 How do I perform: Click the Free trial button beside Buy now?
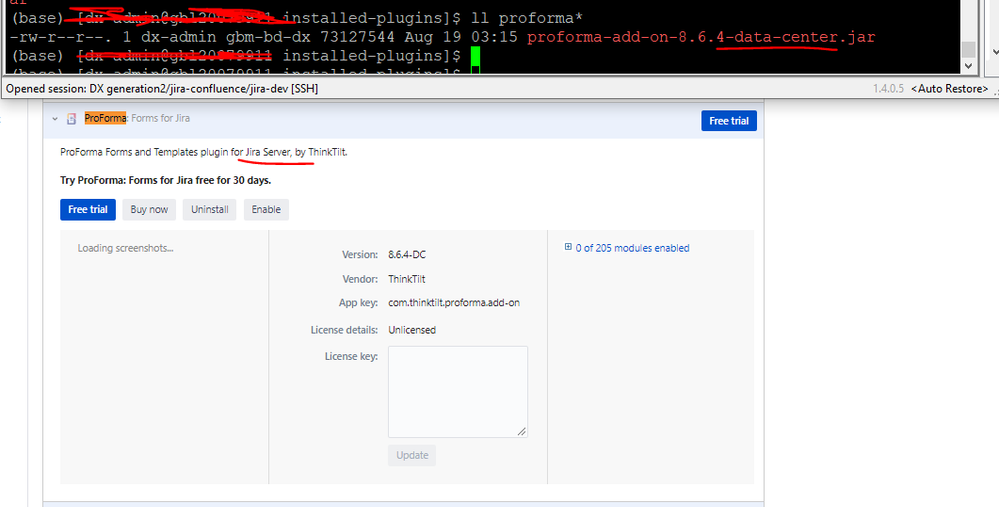pos(88,210)
